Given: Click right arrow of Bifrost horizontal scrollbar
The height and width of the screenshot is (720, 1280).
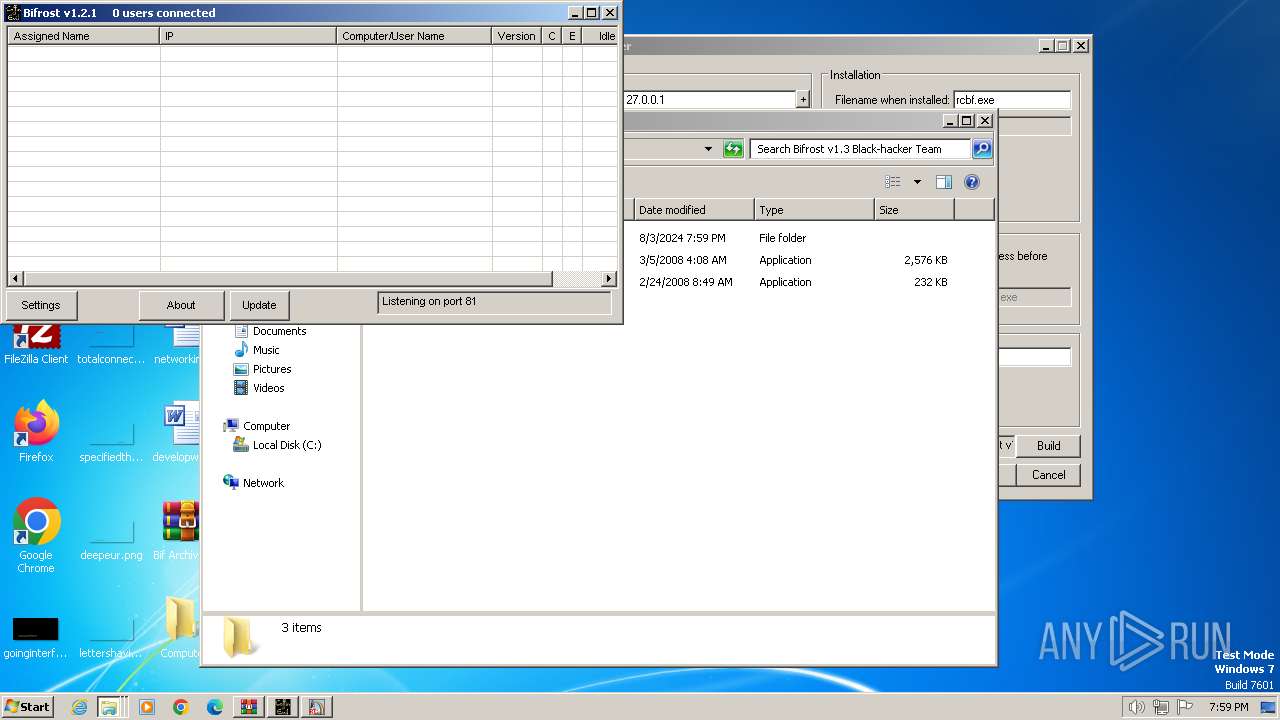Looking at the screenshot, I should tap(609, 278).
